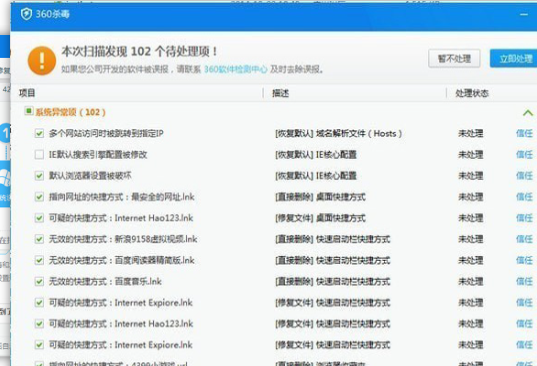
Task: Click 未处理 status of 百度音乐.lnk row
Action: tap(471, 281)
